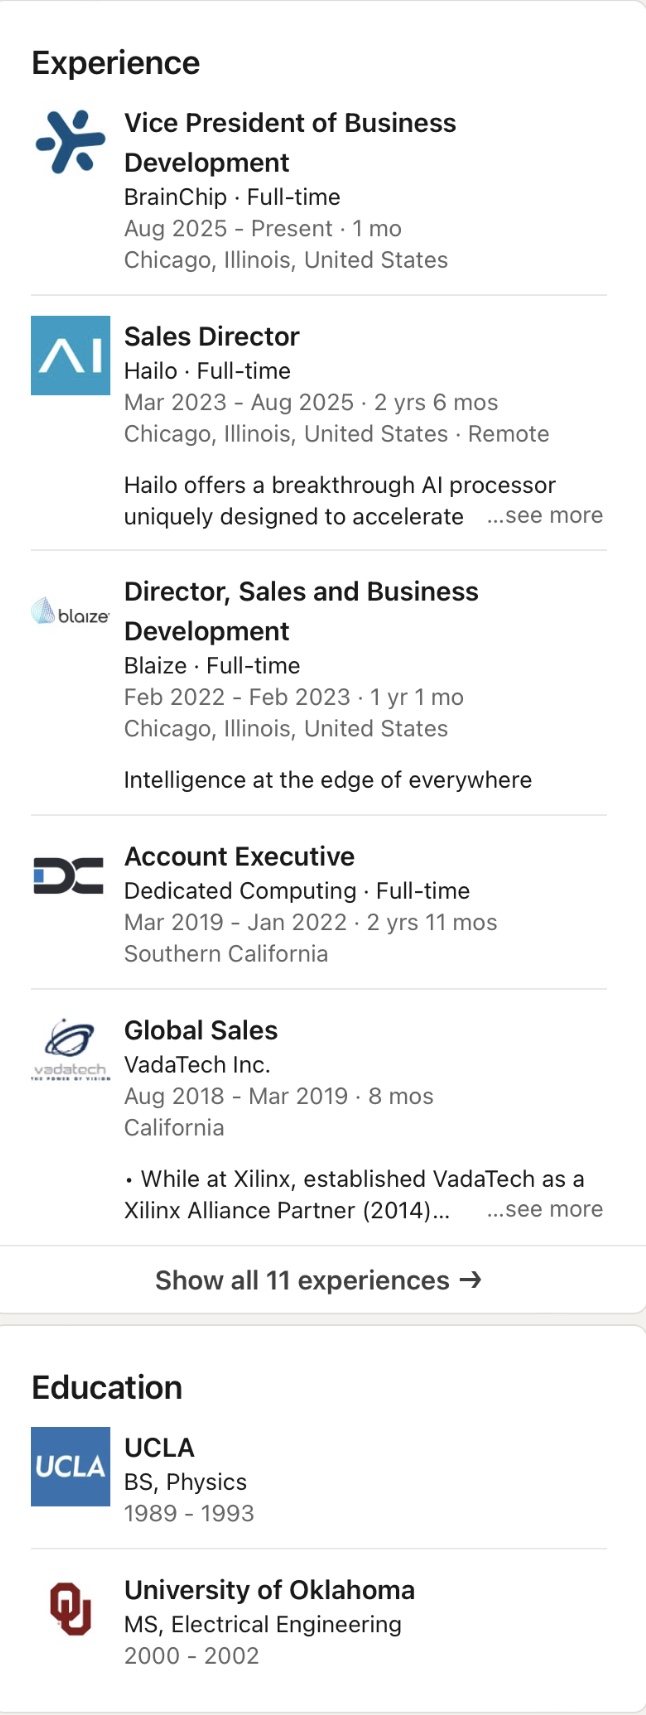Select the Dedicated Computing logo

(x=70, y=876)
